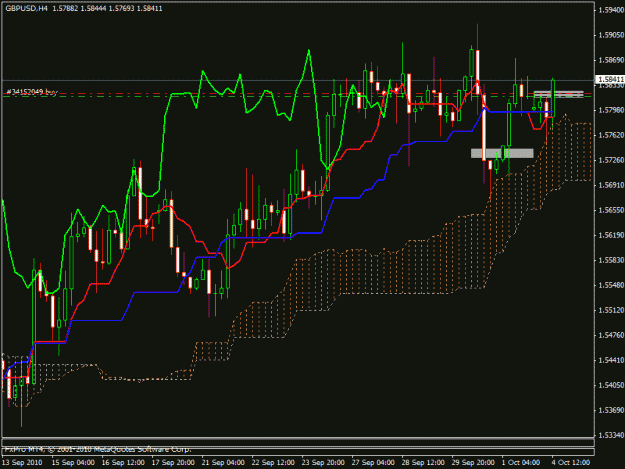Image resolution: width=625 pixels, height=469 pixels.
Task: Click the 1.54760 price axis label
Action: coord(611,335)
